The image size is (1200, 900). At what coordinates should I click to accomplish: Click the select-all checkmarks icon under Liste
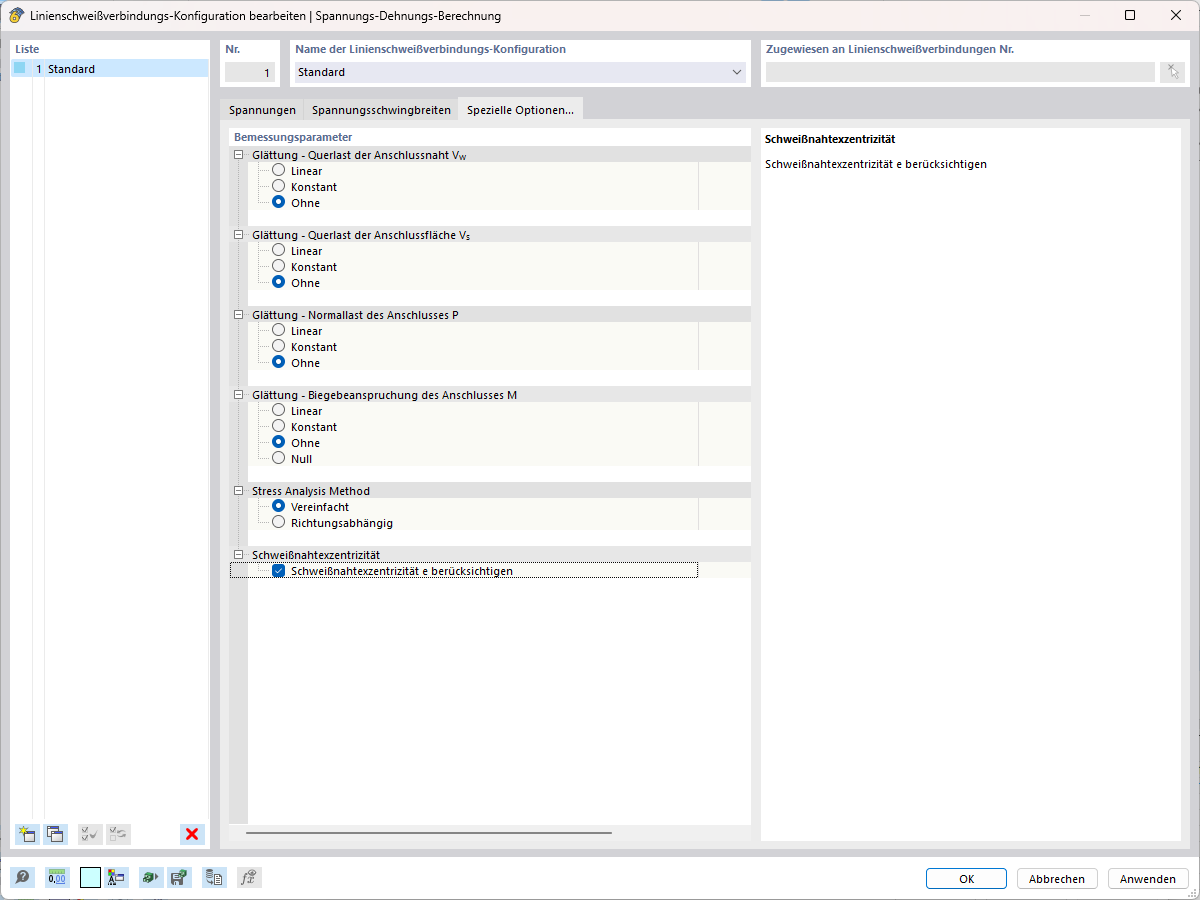coord(90,834)
